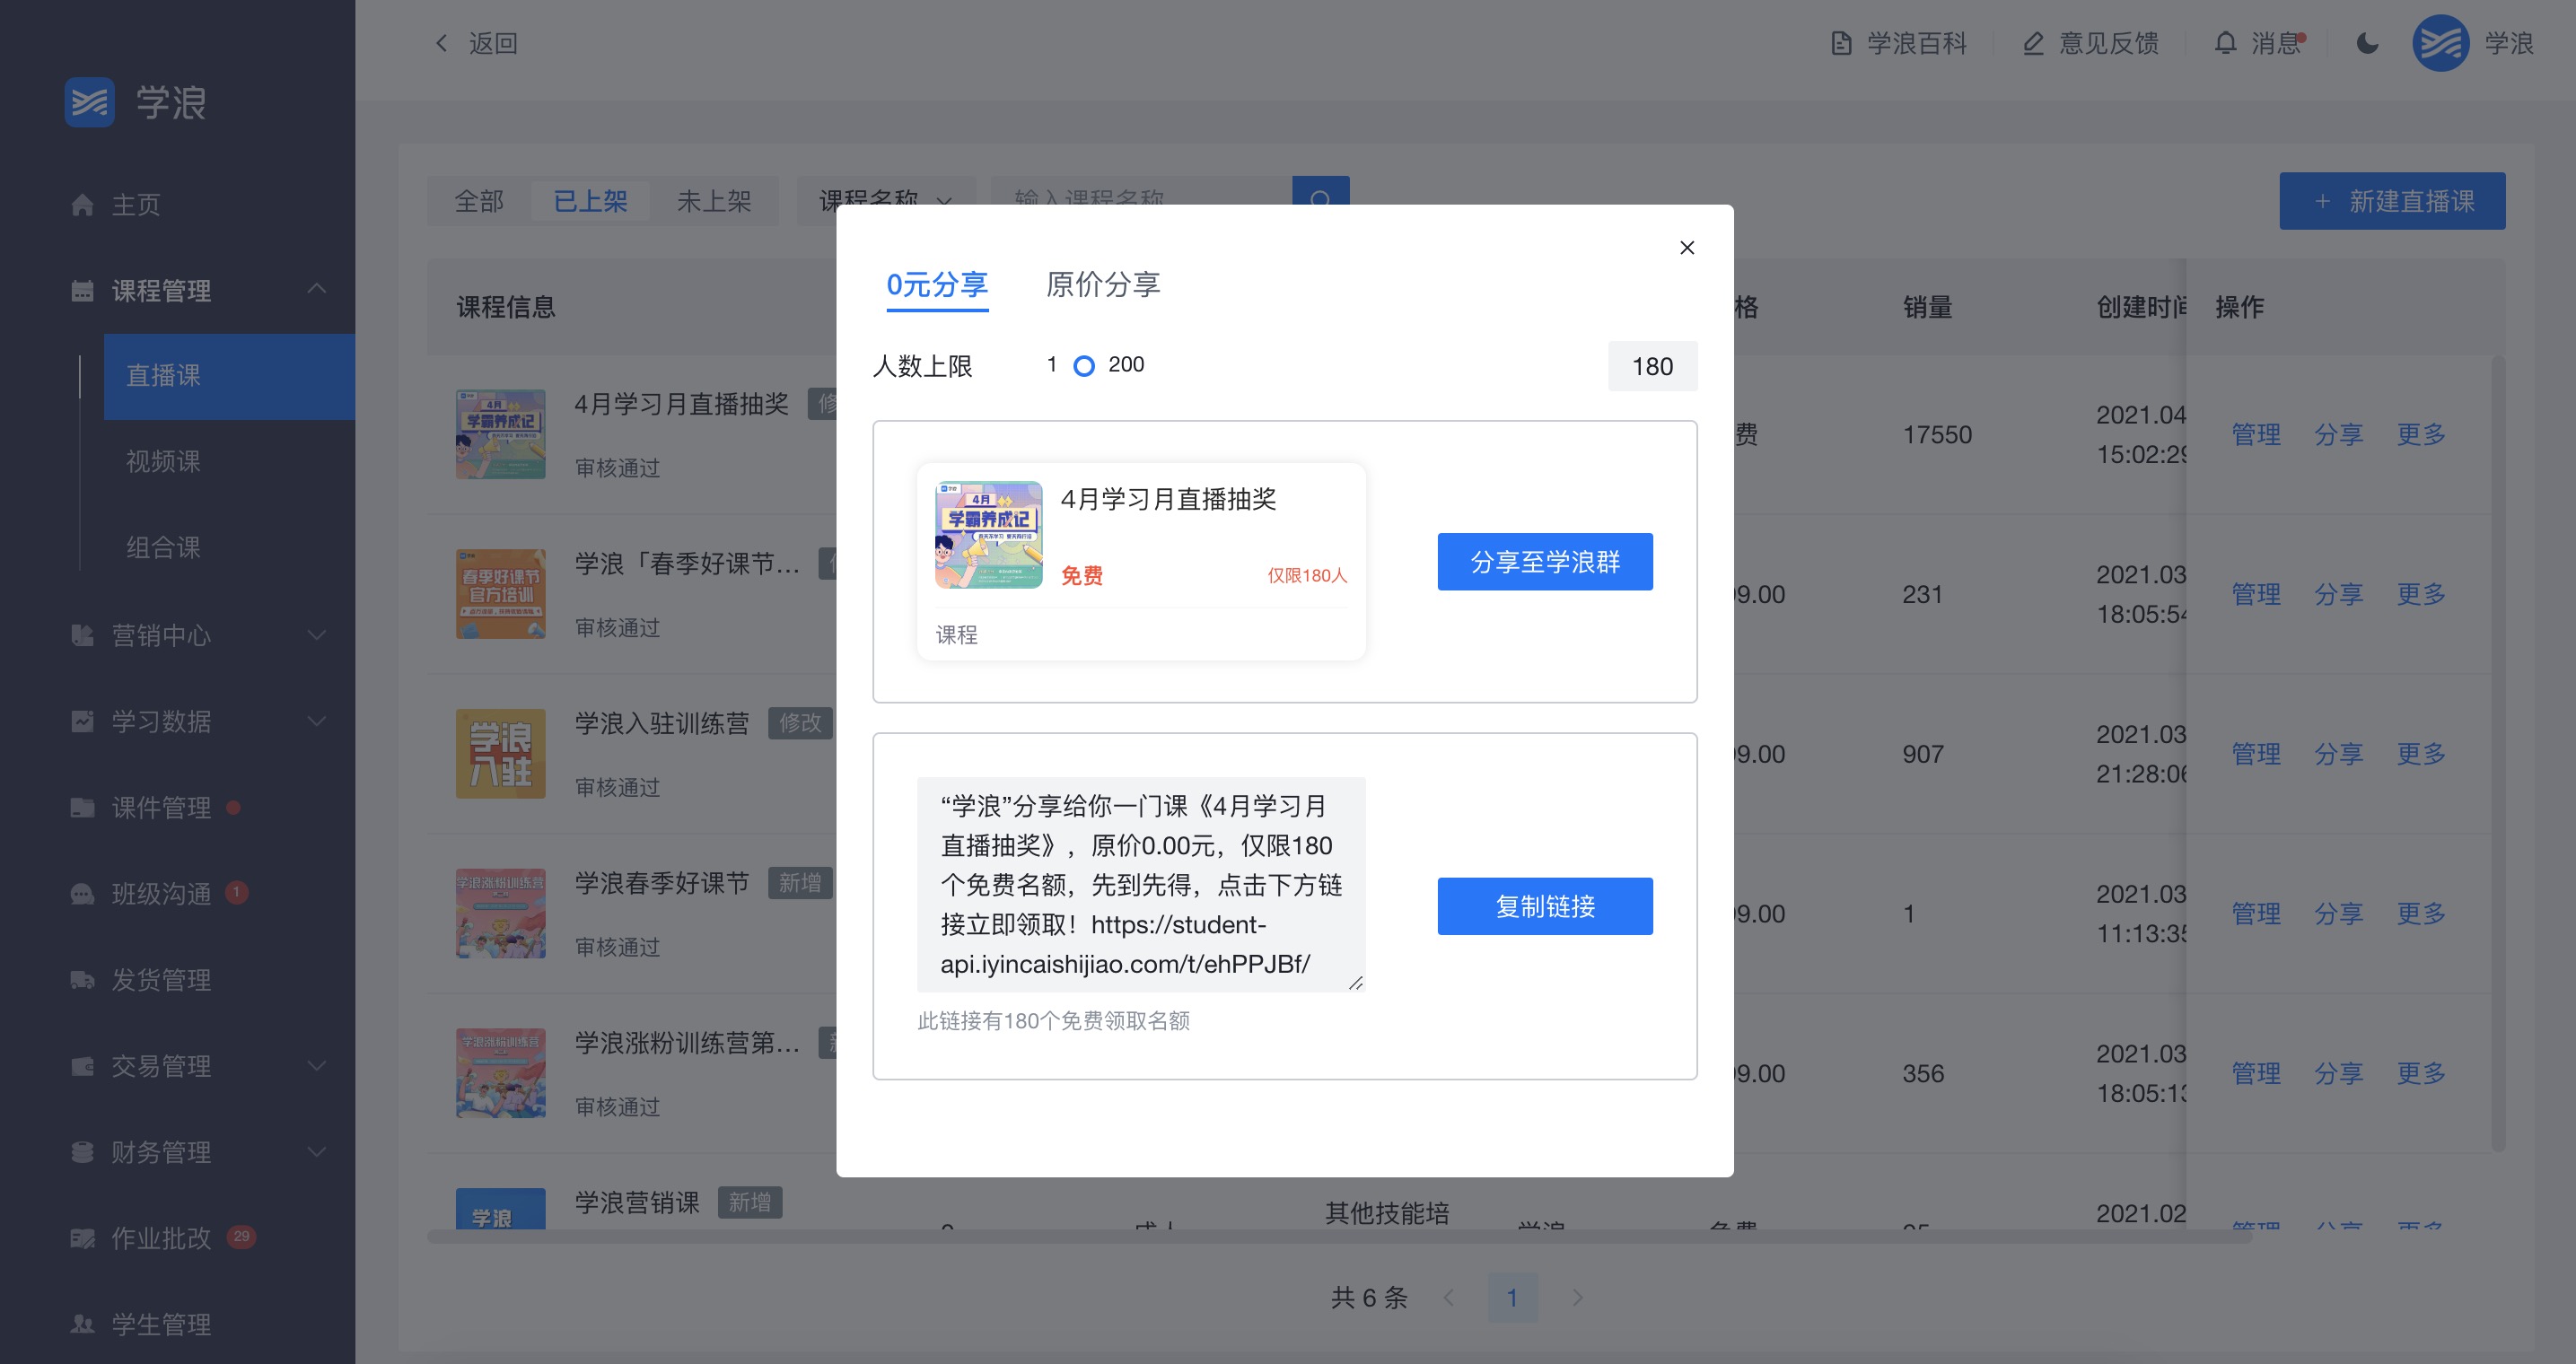Select the 全部 filter tab
This screenshot has height=1364, width=2576.
pos(479,201)
